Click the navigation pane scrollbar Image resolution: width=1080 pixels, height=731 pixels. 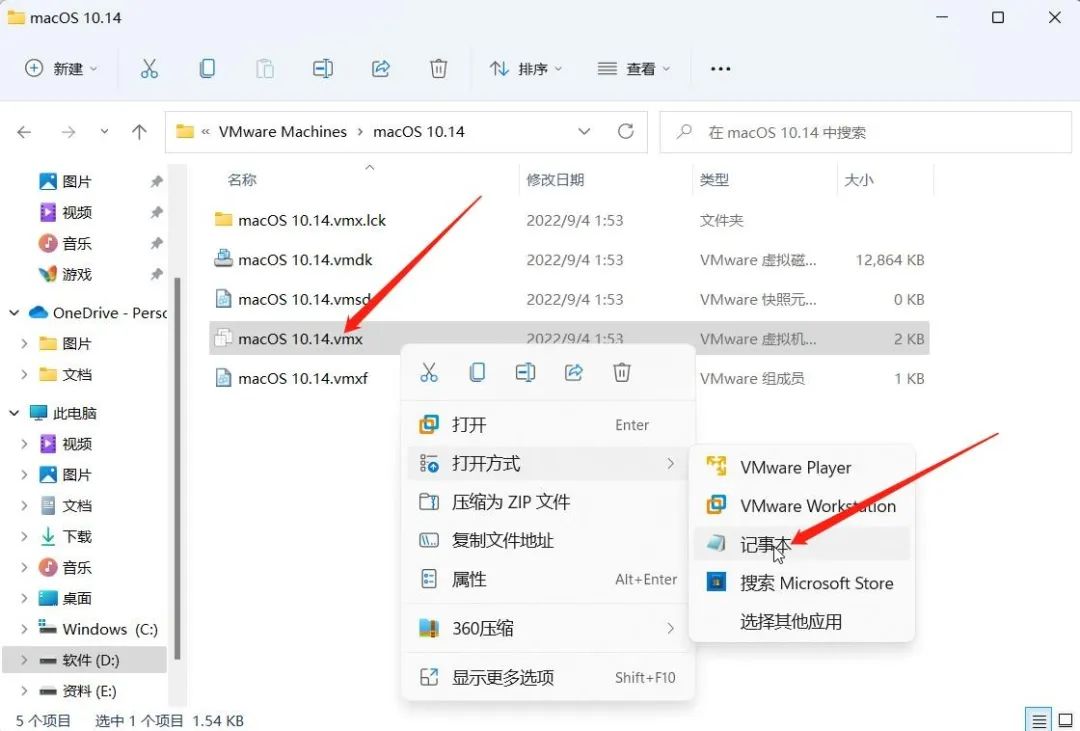tap(177, 469)
